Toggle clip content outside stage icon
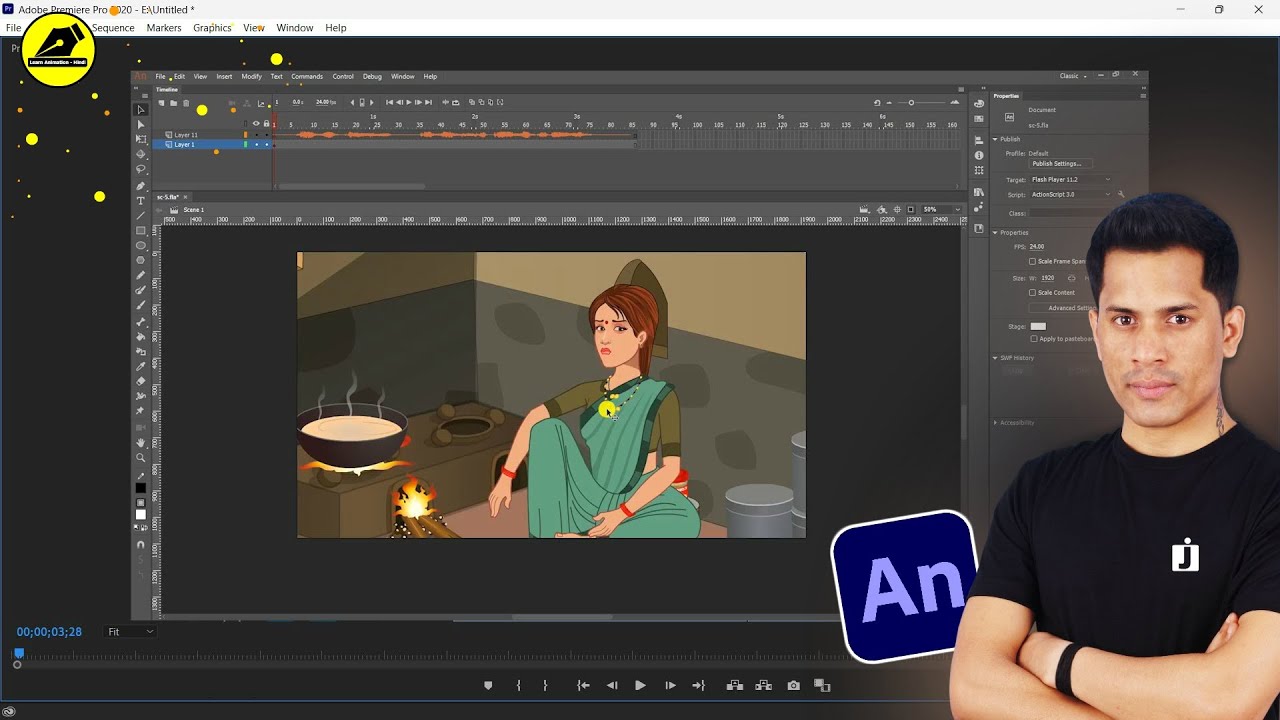The image size is (1280, 720). click(x=910, y=209)
